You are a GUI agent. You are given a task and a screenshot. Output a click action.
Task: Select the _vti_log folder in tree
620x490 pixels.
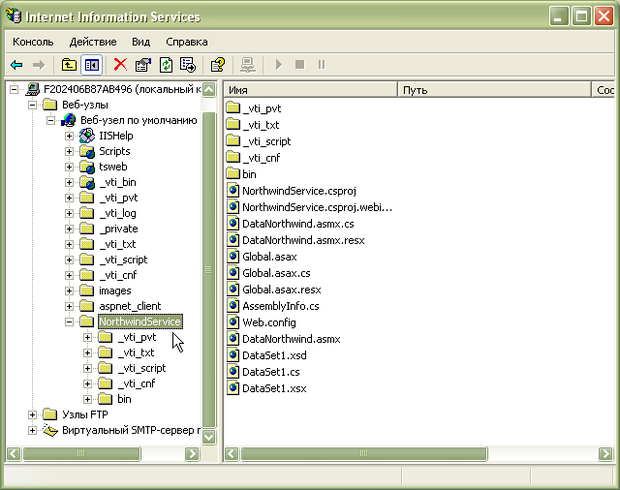pos(118,213)
